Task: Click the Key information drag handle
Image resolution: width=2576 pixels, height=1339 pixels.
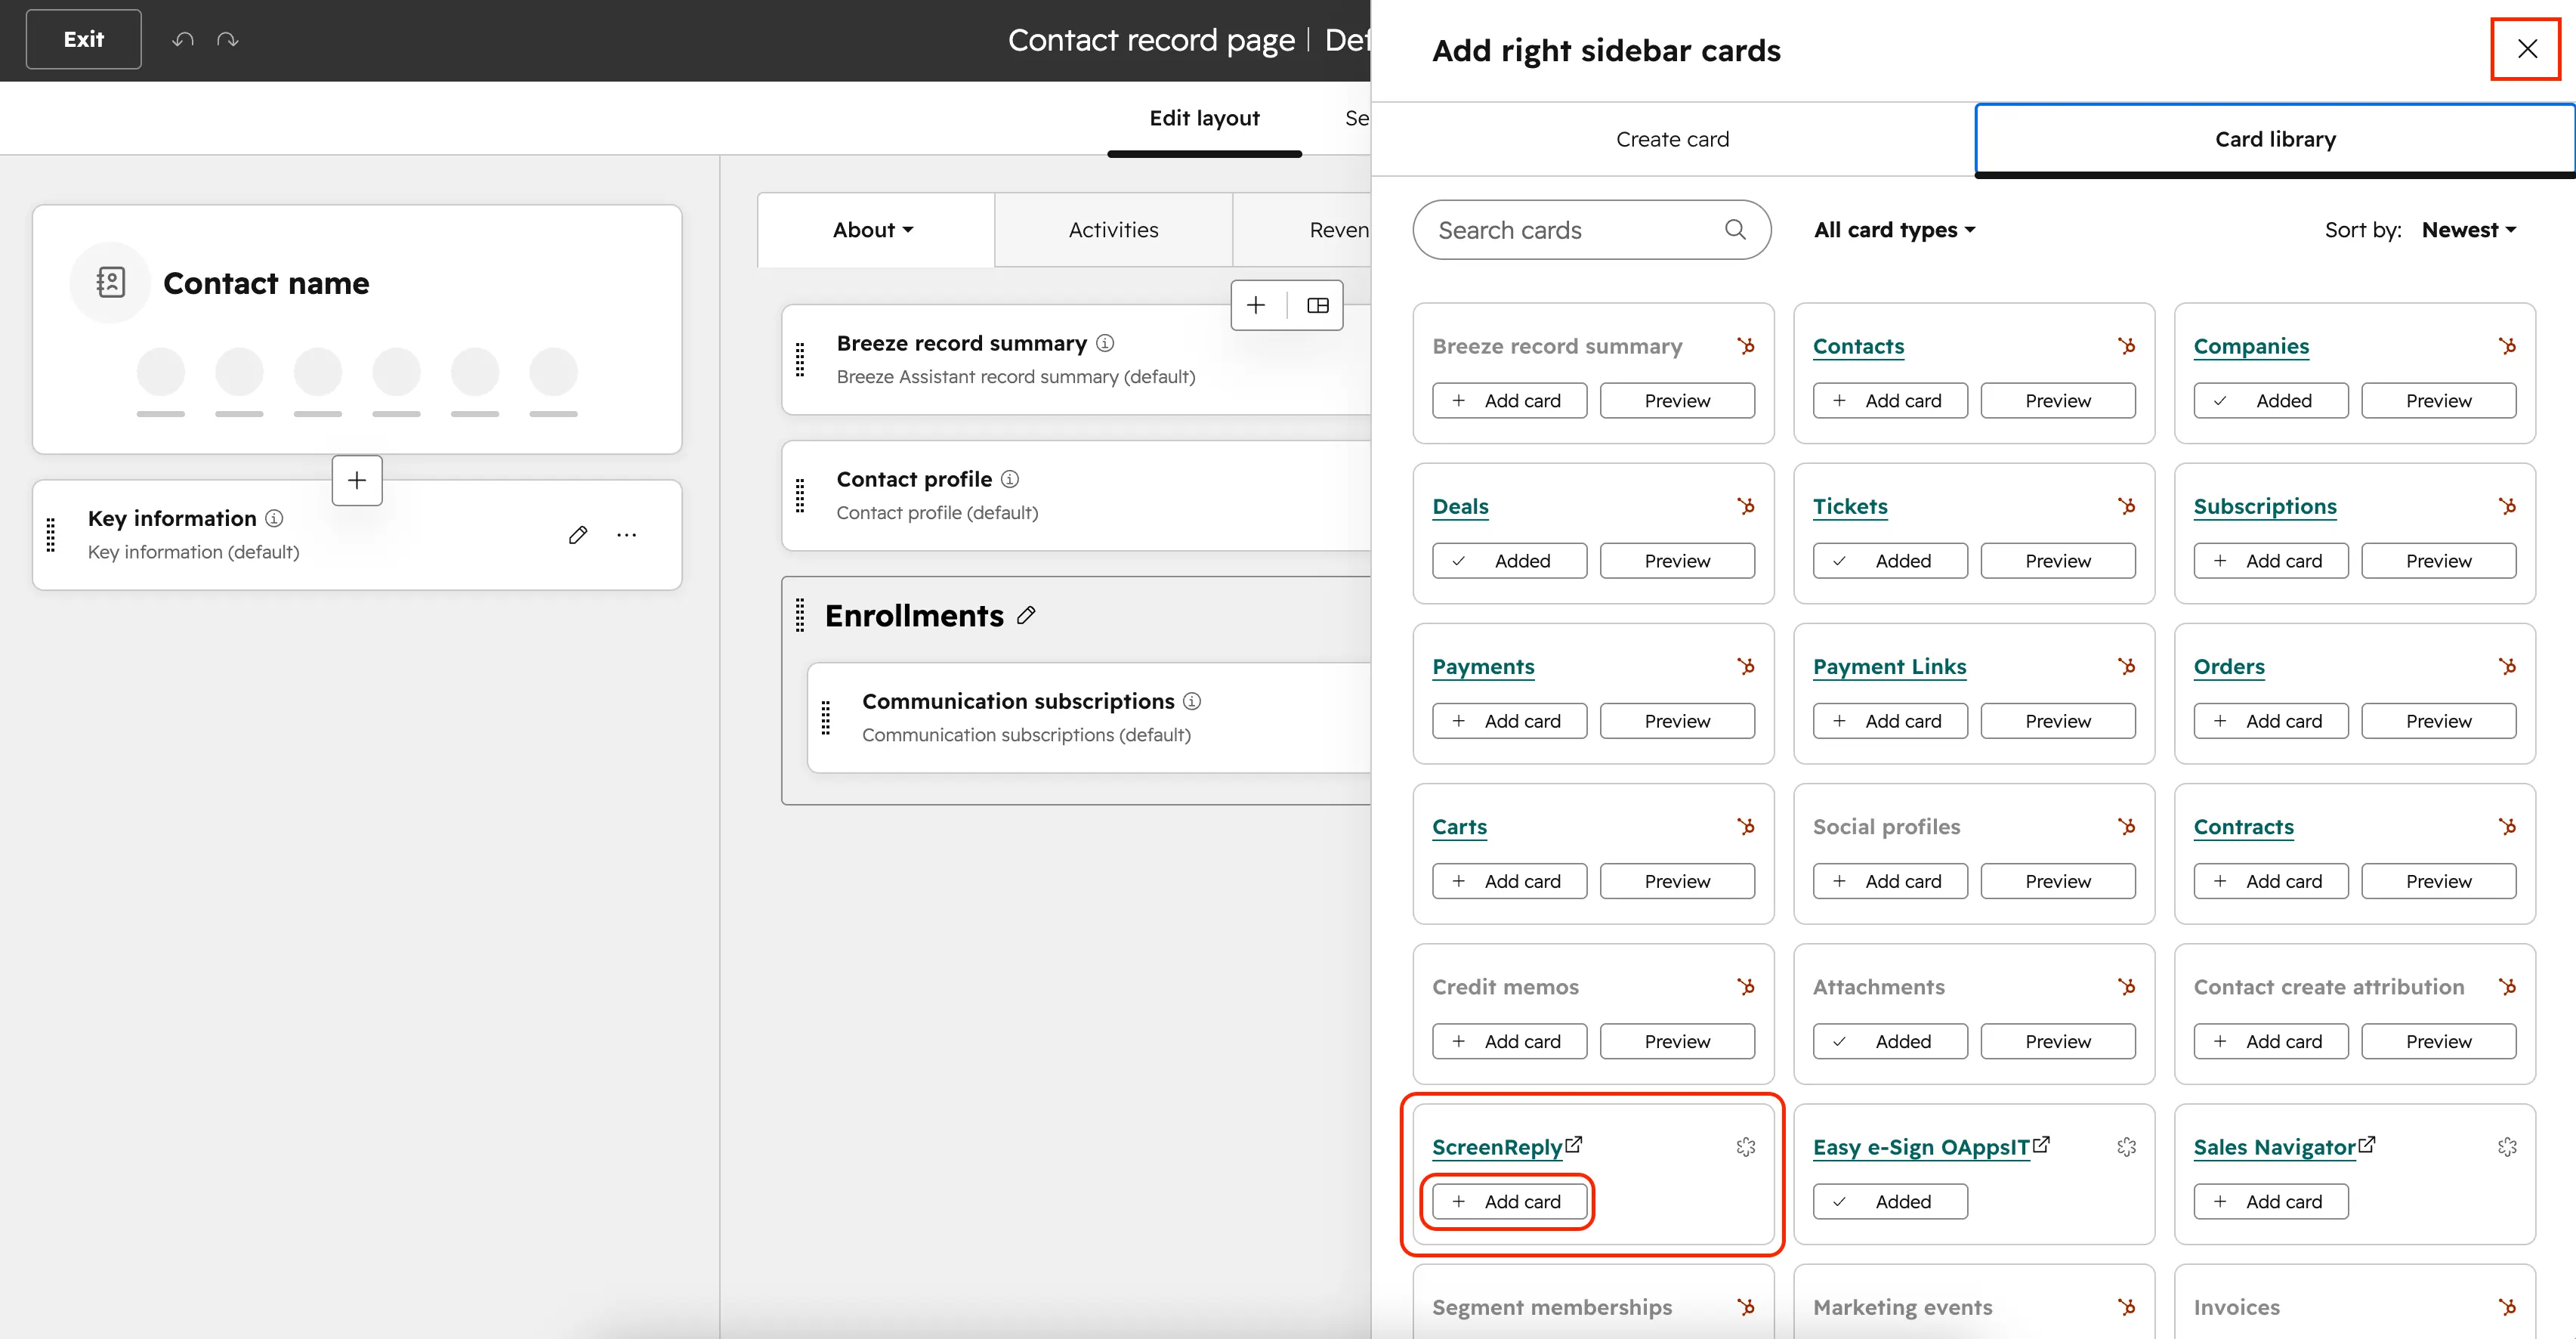Action: [x=51, y=535]
